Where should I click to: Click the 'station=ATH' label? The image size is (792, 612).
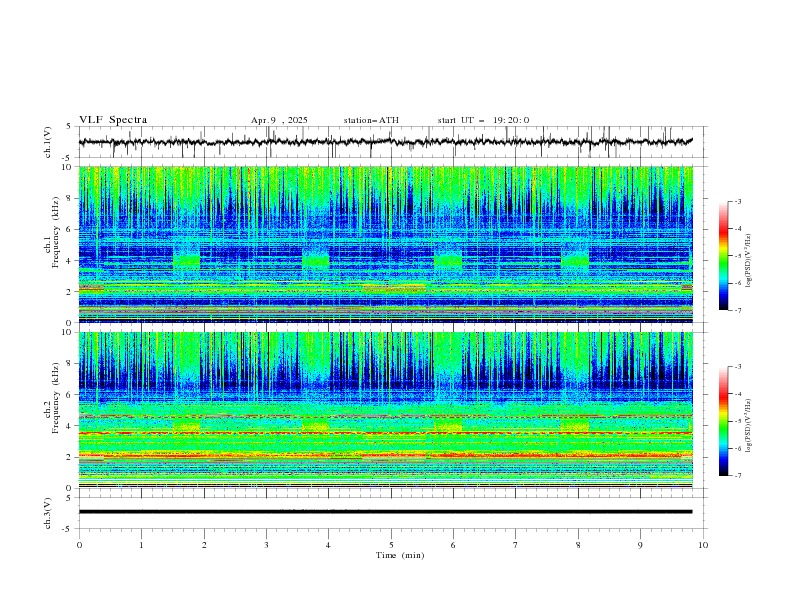371,120
